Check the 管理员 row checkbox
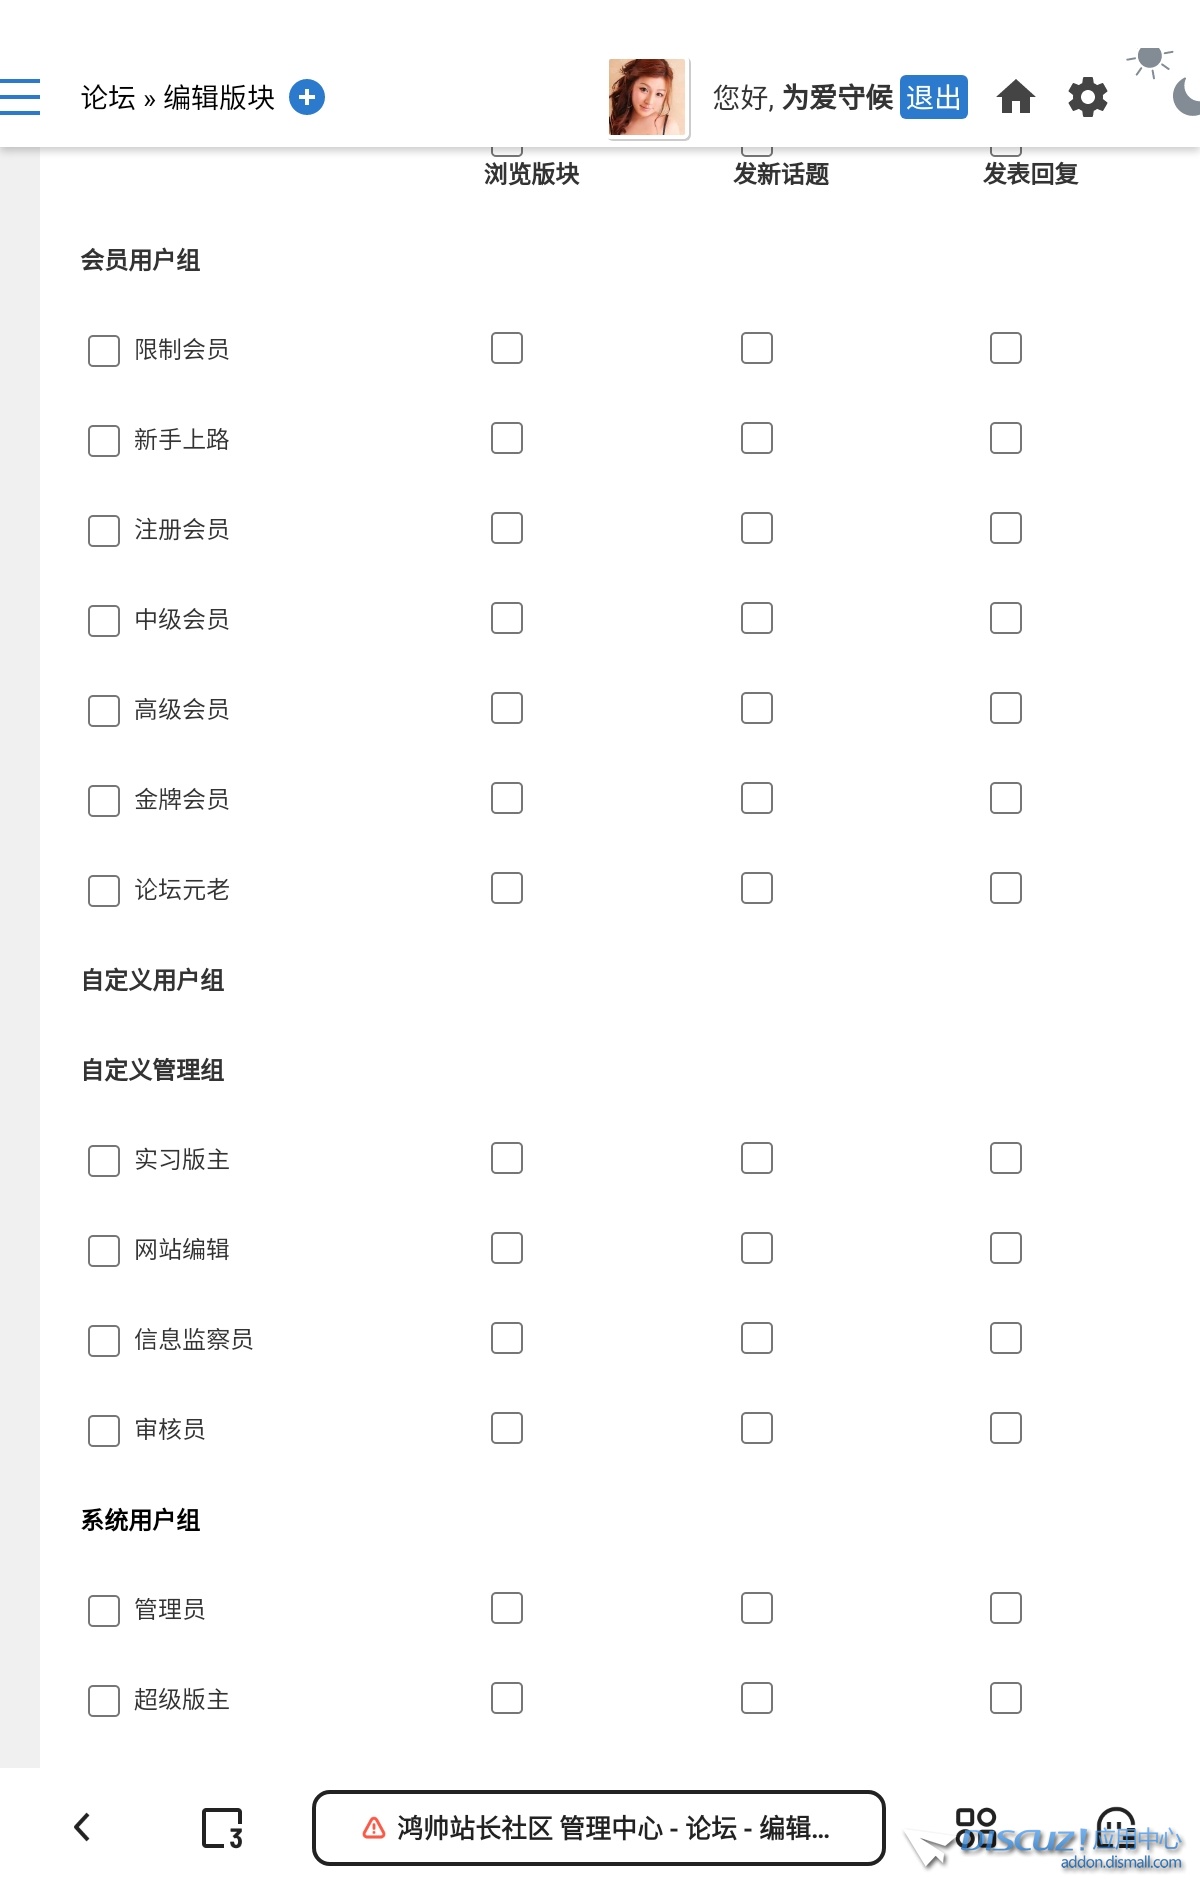The width and height of the screenshot is (1200, 1888). tap(104, 1610)
